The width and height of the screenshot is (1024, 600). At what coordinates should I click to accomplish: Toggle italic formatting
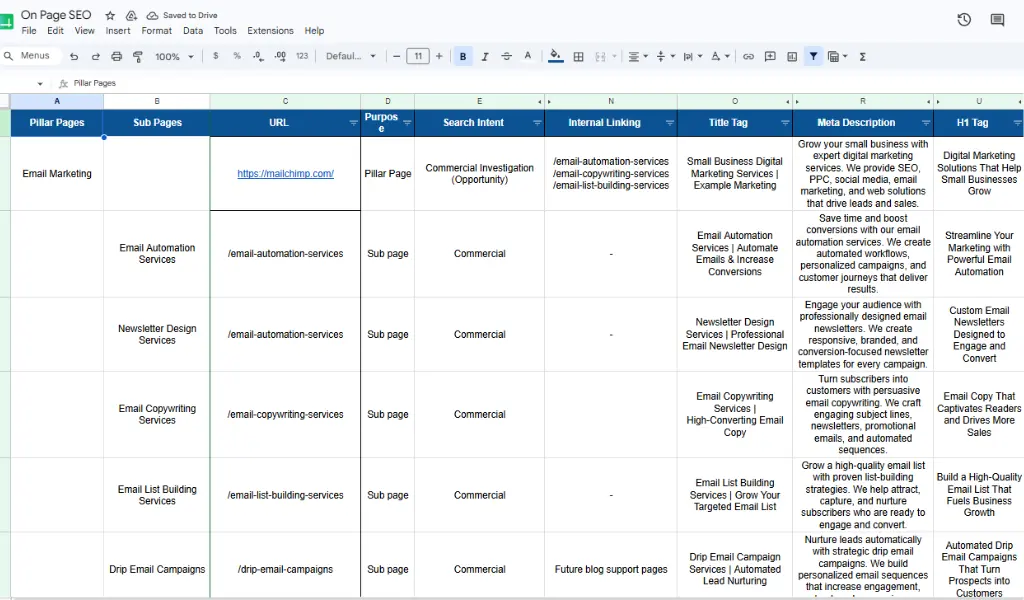click(485, 57)
